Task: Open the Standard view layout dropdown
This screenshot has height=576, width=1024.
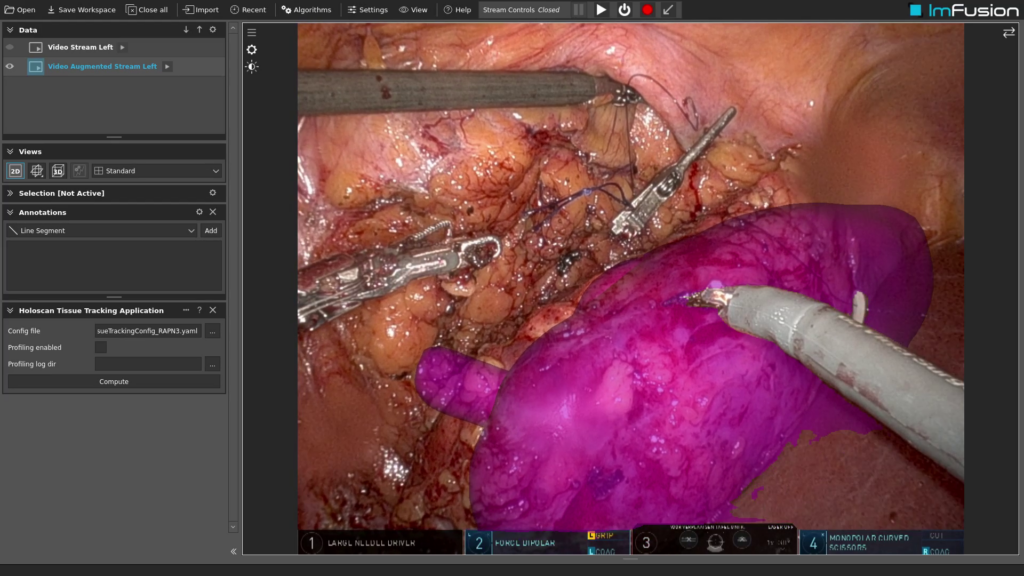Action: (156, 171)
